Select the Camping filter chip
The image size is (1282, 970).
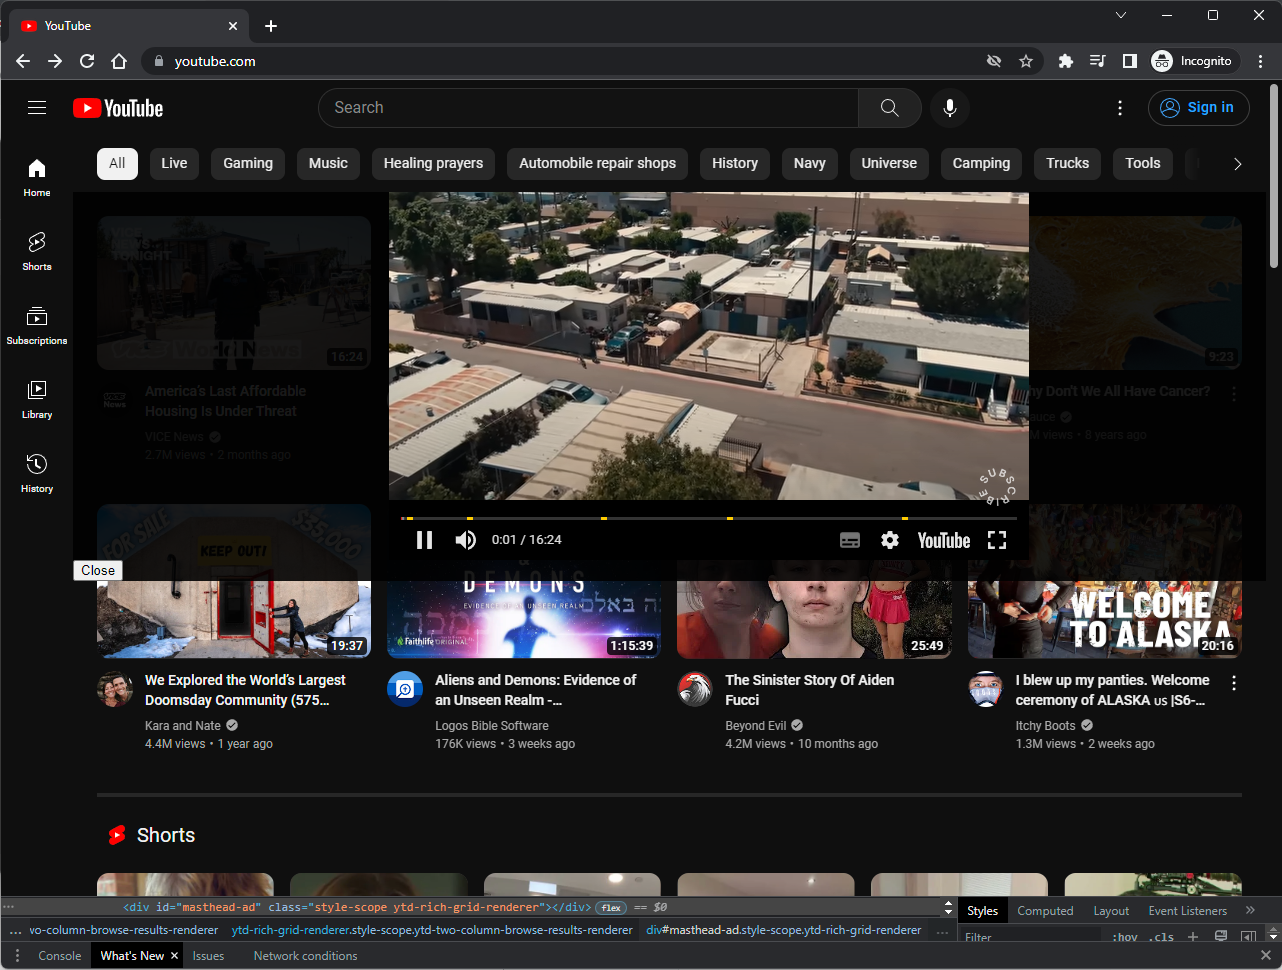(x=981, y=163)
